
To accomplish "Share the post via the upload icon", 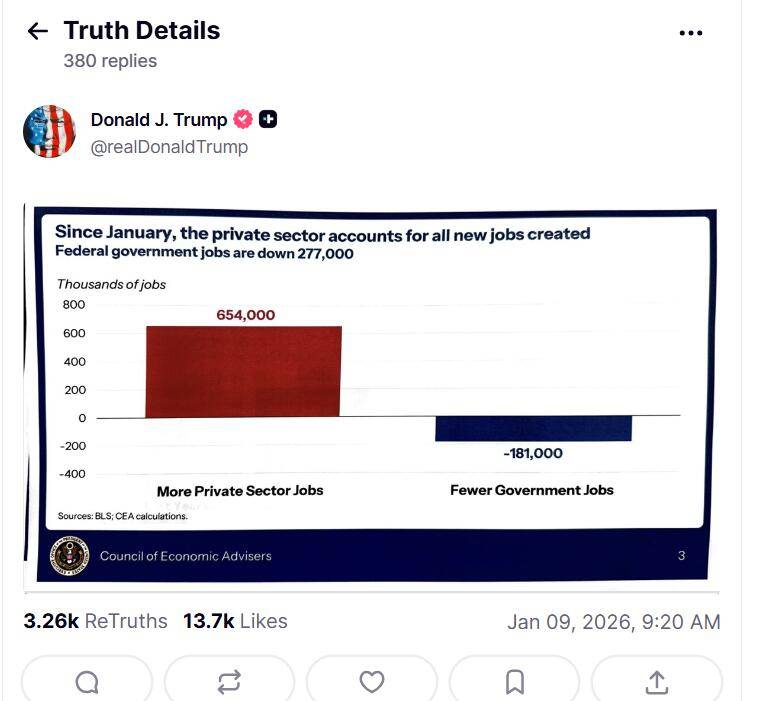I will [656, 682].
